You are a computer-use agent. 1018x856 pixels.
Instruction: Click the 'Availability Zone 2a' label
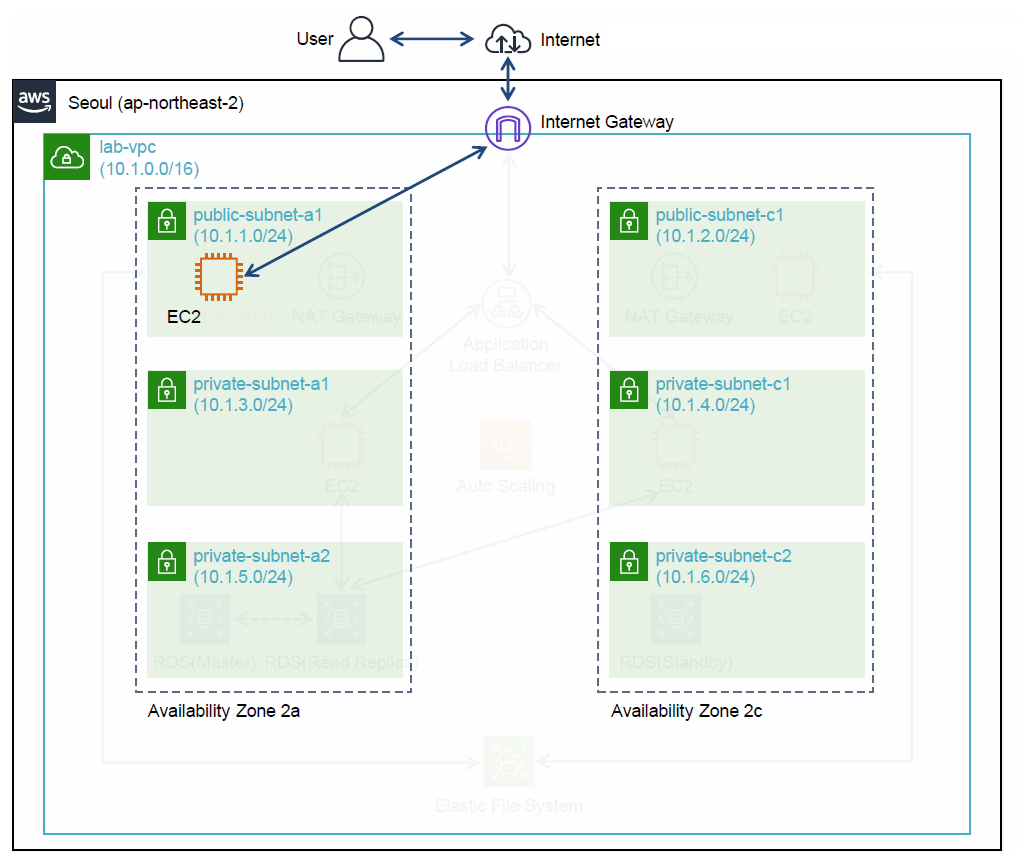tap(224, 711)
